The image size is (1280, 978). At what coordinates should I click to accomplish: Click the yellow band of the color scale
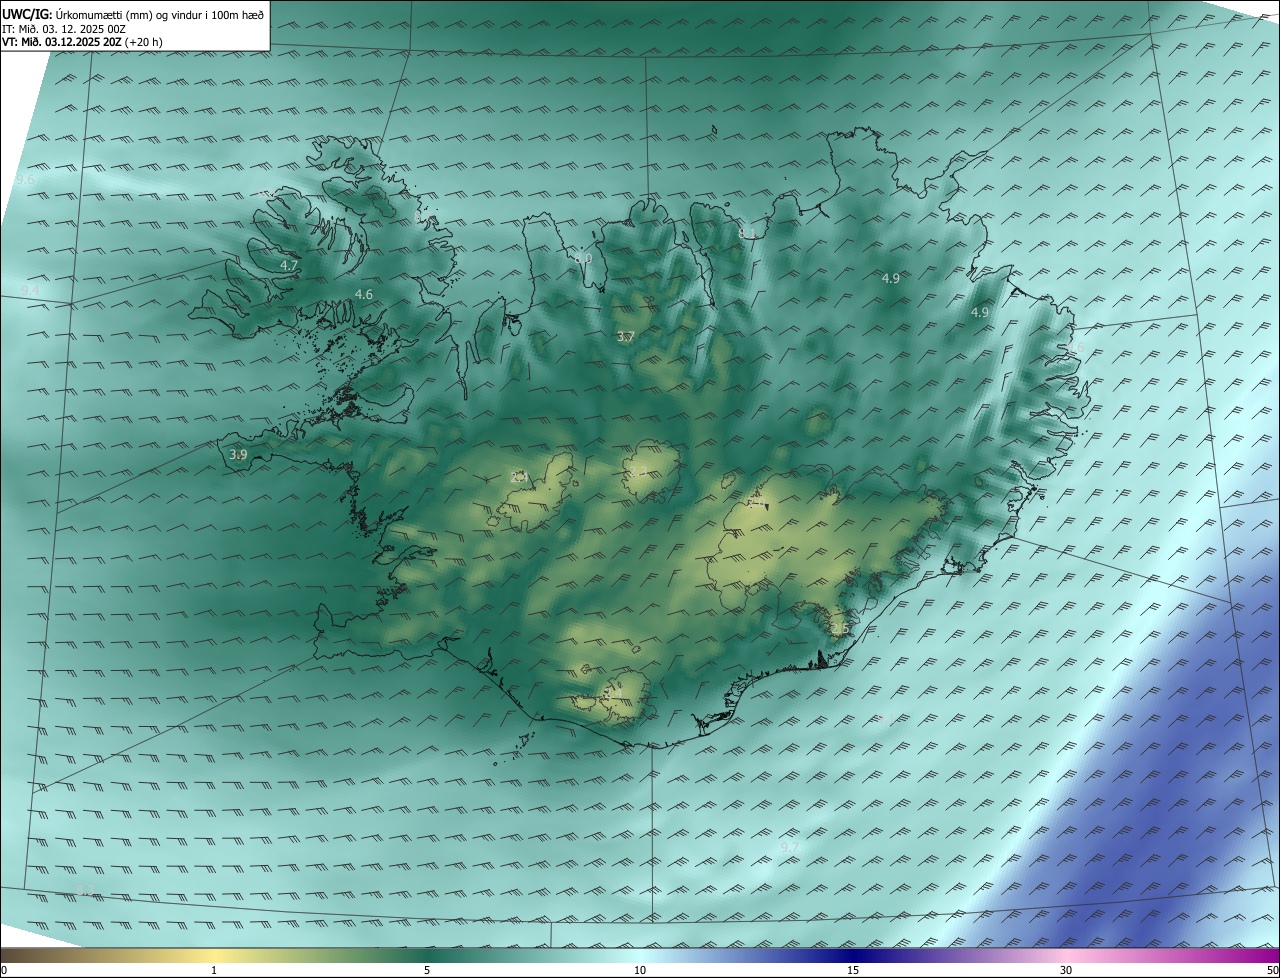pos(215,955)
